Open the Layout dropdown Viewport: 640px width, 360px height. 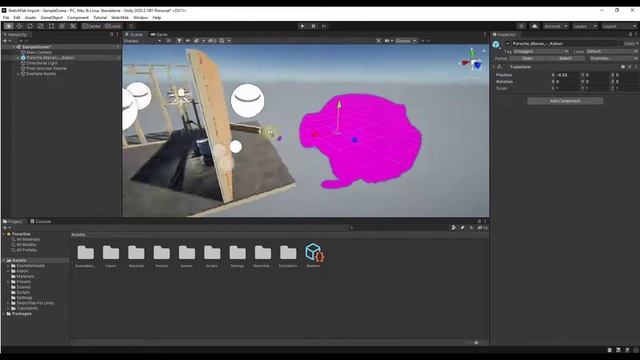(619, 26)
